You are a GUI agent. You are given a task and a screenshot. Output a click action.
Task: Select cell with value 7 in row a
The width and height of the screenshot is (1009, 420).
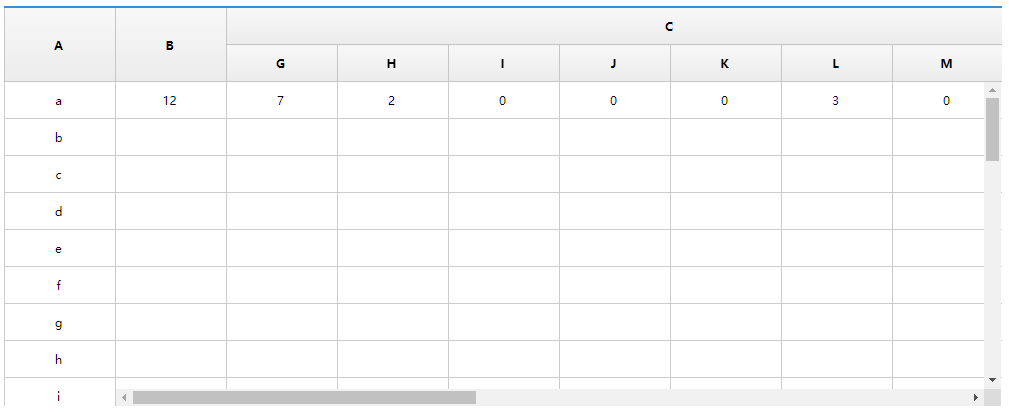[x=282, y=100]
